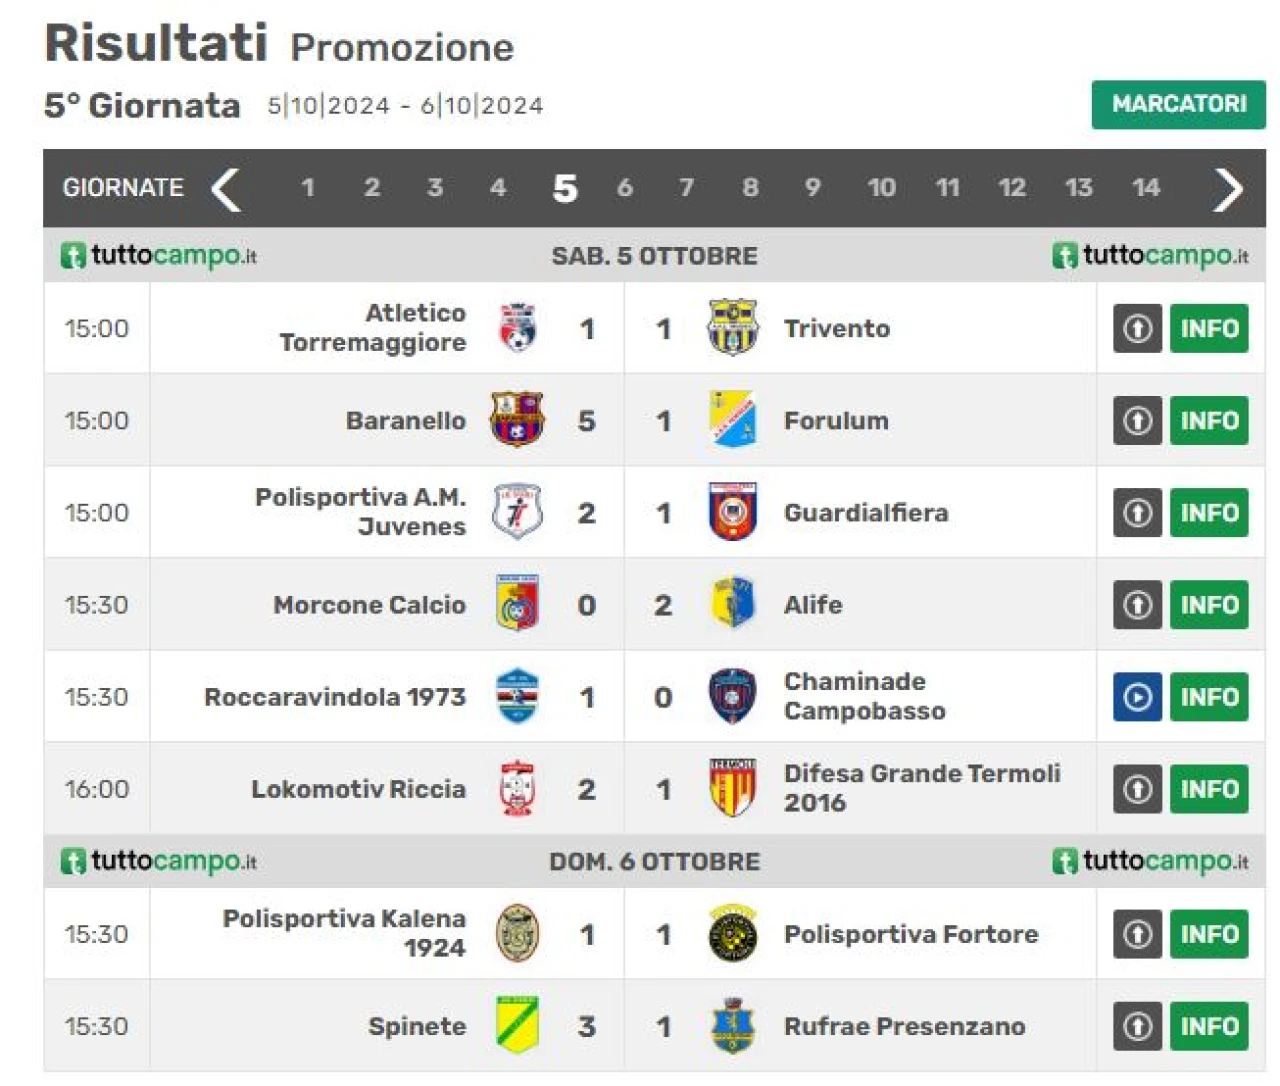1280x1086 pixels.
Task: Open INFO for Spinete vs Rufrae Presenzano
Action: [x=1209, y=1026]
